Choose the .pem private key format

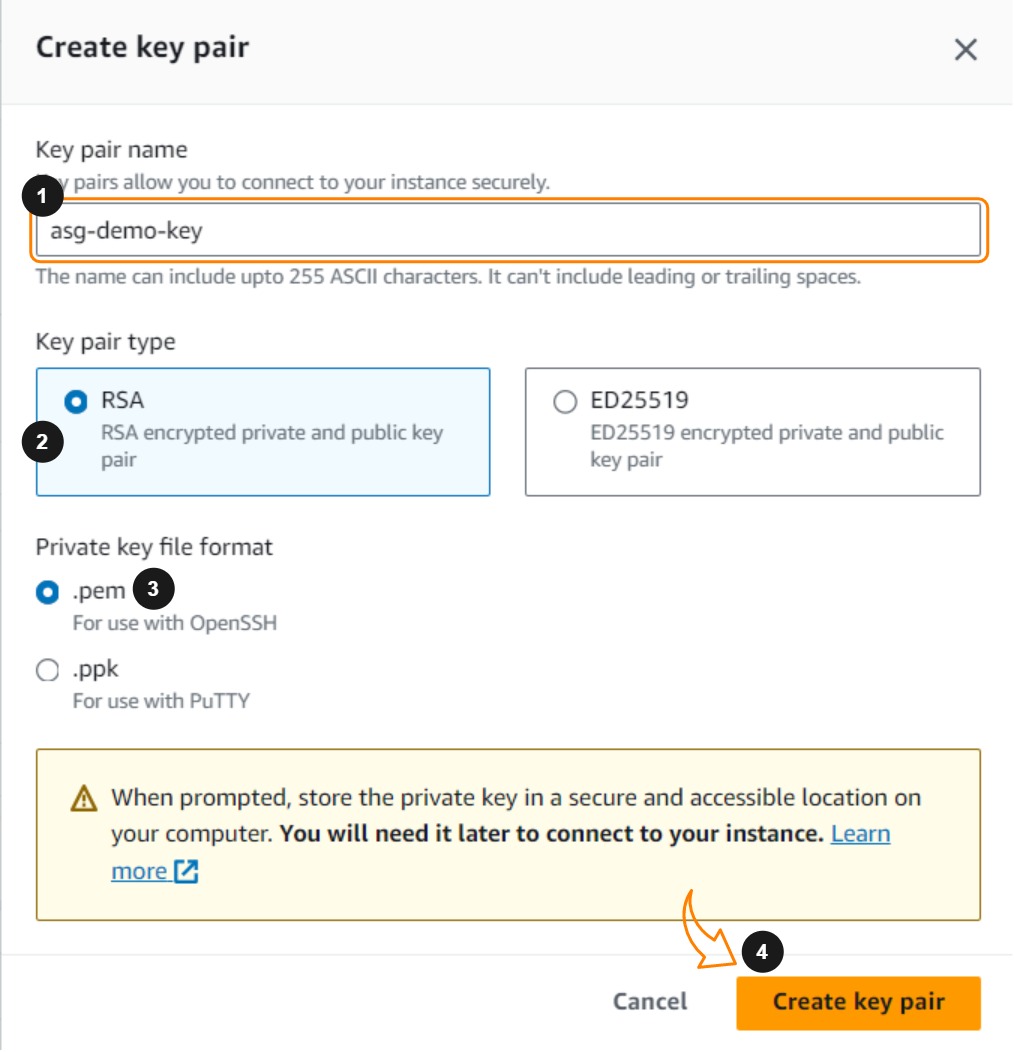(x=47, y=592)
